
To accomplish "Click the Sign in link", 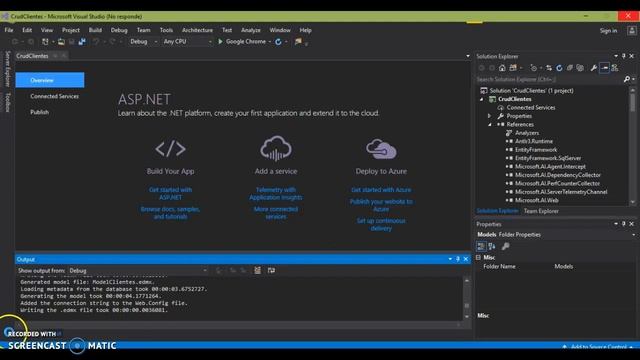I will coord(608,31).
